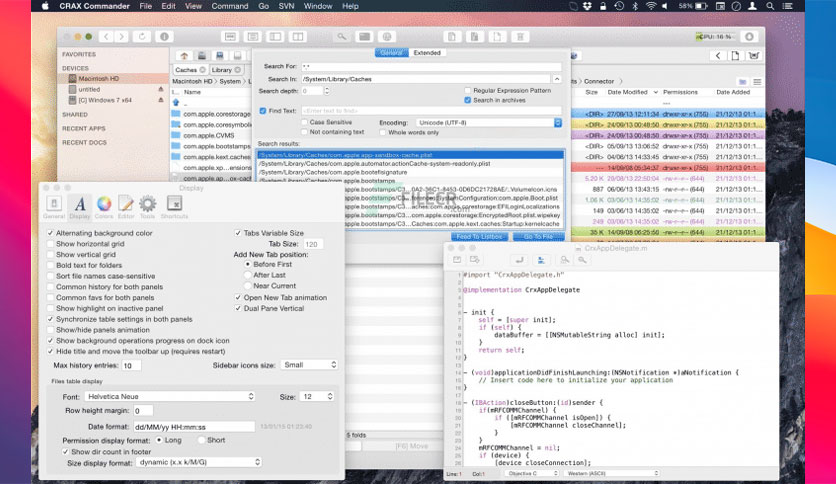Open the General preferences icon

tap(54, 207)
